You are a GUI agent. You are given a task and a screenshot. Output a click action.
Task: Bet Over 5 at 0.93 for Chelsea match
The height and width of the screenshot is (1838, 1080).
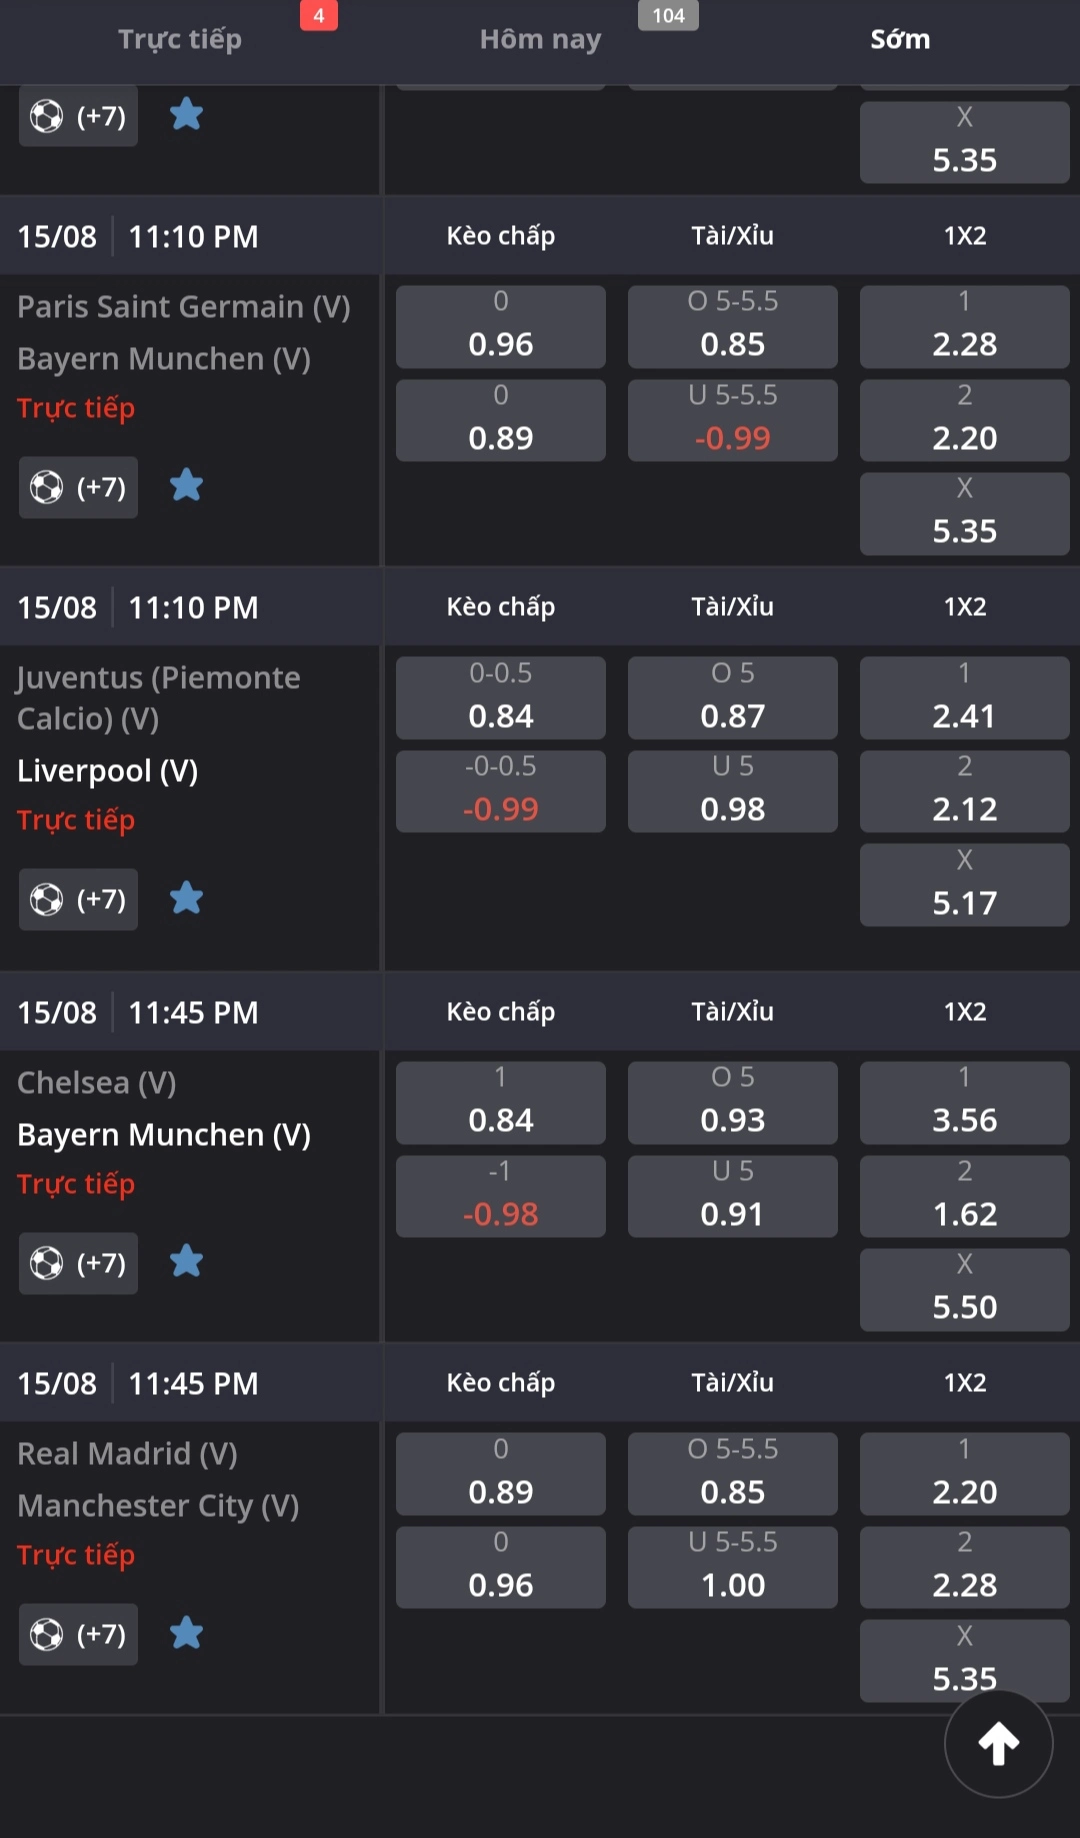tap(733, 1102)
